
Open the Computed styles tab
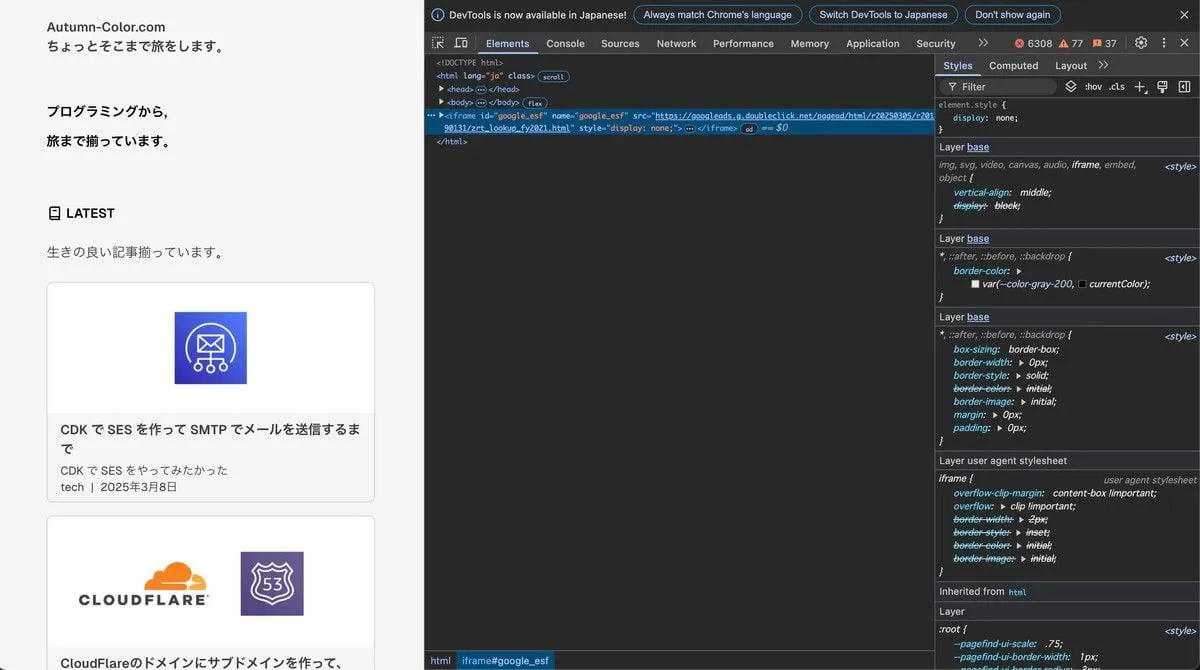[x=1013, y=66]
